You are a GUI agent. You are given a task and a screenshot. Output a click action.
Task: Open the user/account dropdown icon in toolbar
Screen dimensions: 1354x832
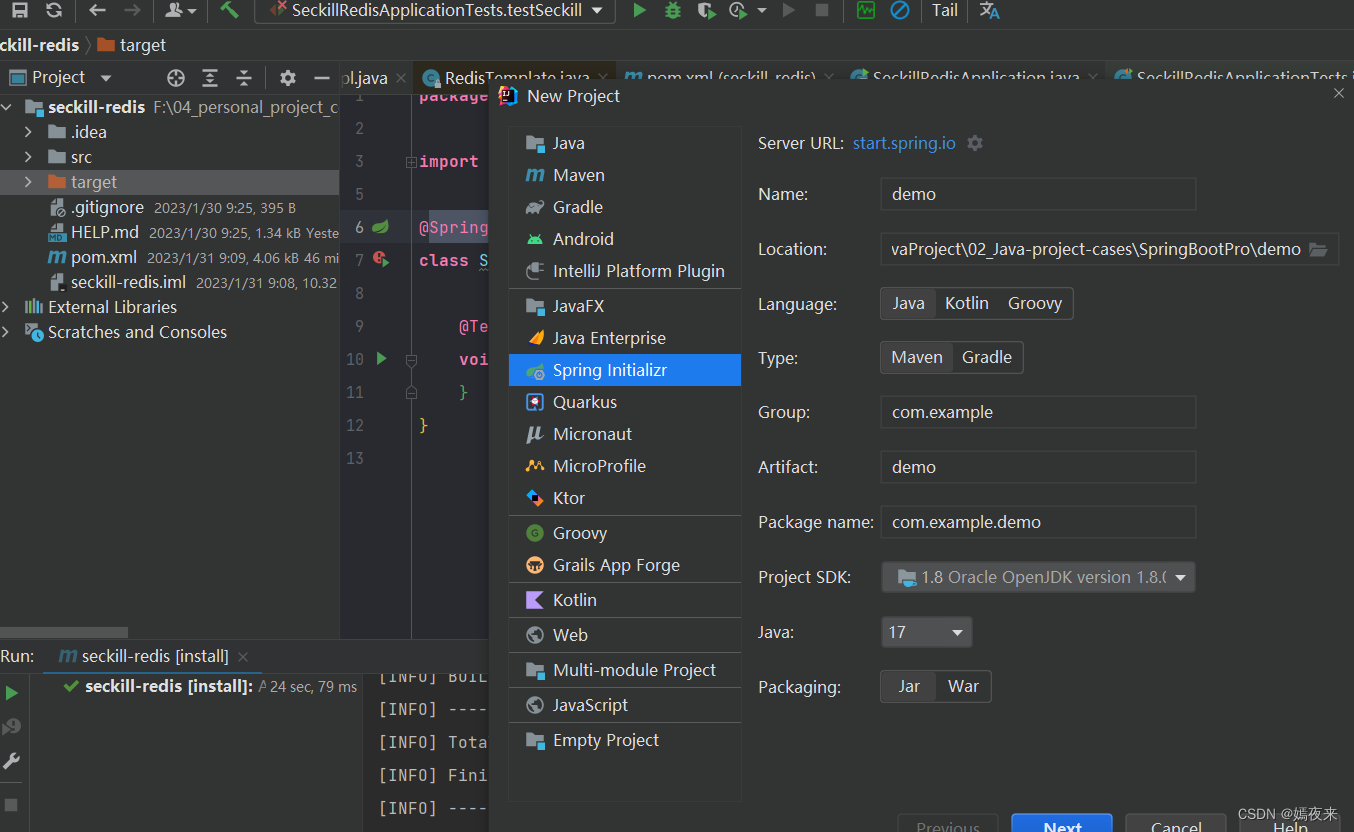click(x=180, y=10)
